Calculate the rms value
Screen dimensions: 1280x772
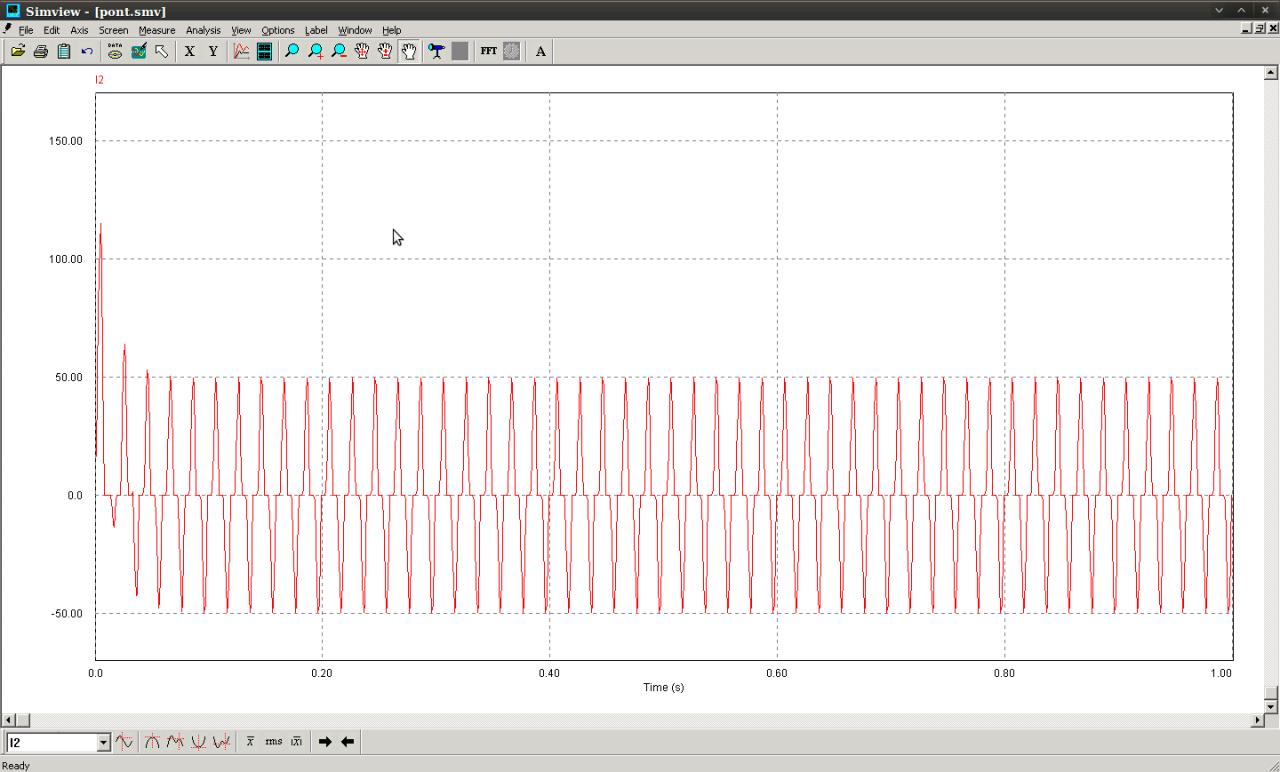273,742
